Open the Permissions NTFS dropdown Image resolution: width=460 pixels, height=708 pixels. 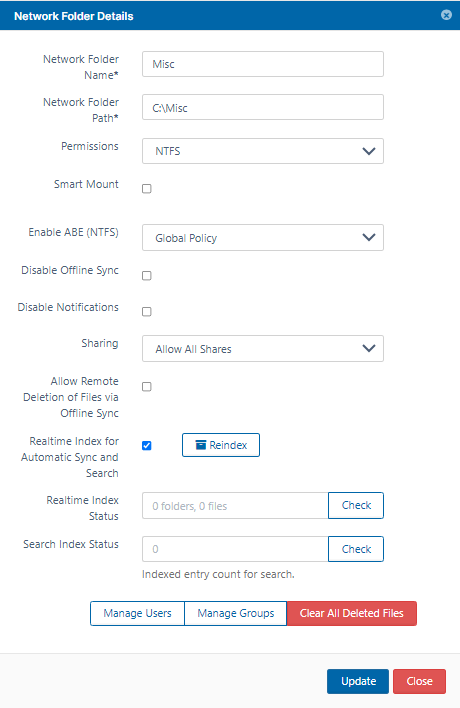[263, 151]
